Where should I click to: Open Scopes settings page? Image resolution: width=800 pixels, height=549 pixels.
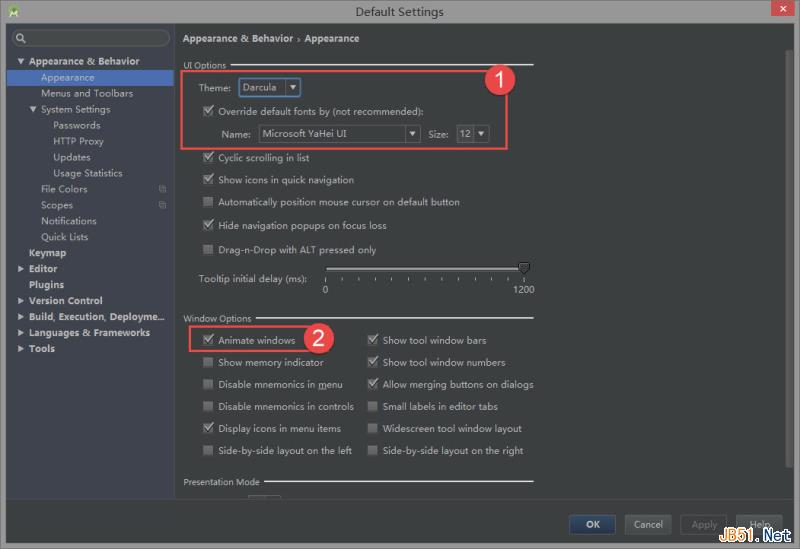[x=57, y=205]
